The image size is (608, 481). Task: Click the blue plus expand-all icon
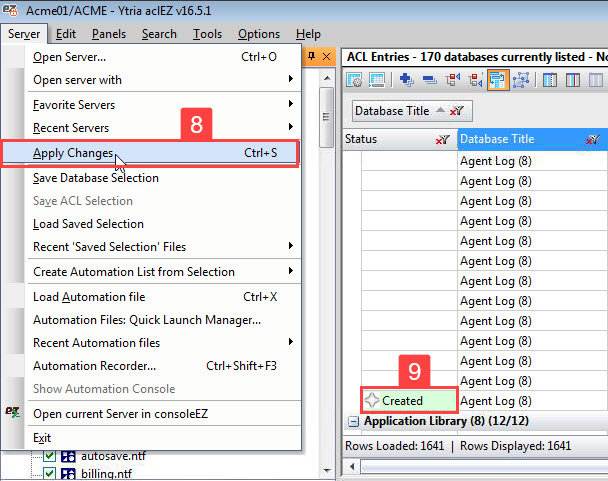click(406, 80)
